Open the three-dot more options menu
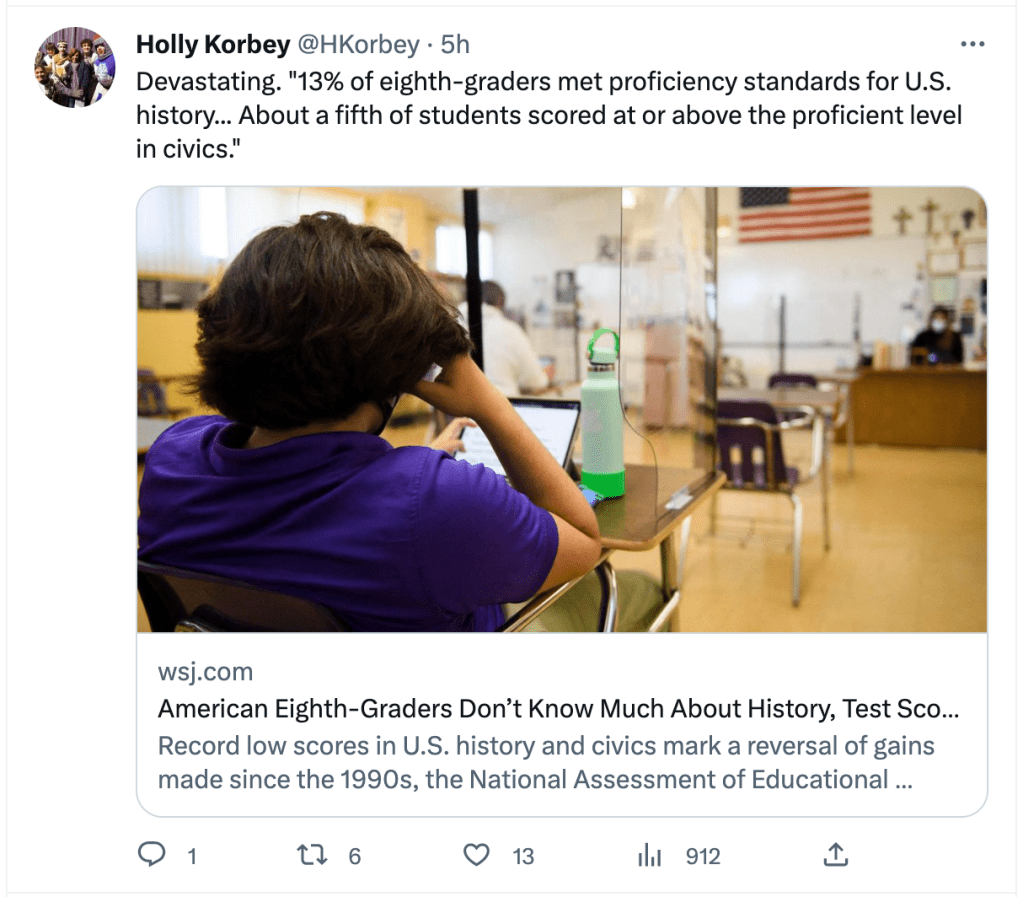Viewport: 1023px width, 897px height. (x=972, y=45)
